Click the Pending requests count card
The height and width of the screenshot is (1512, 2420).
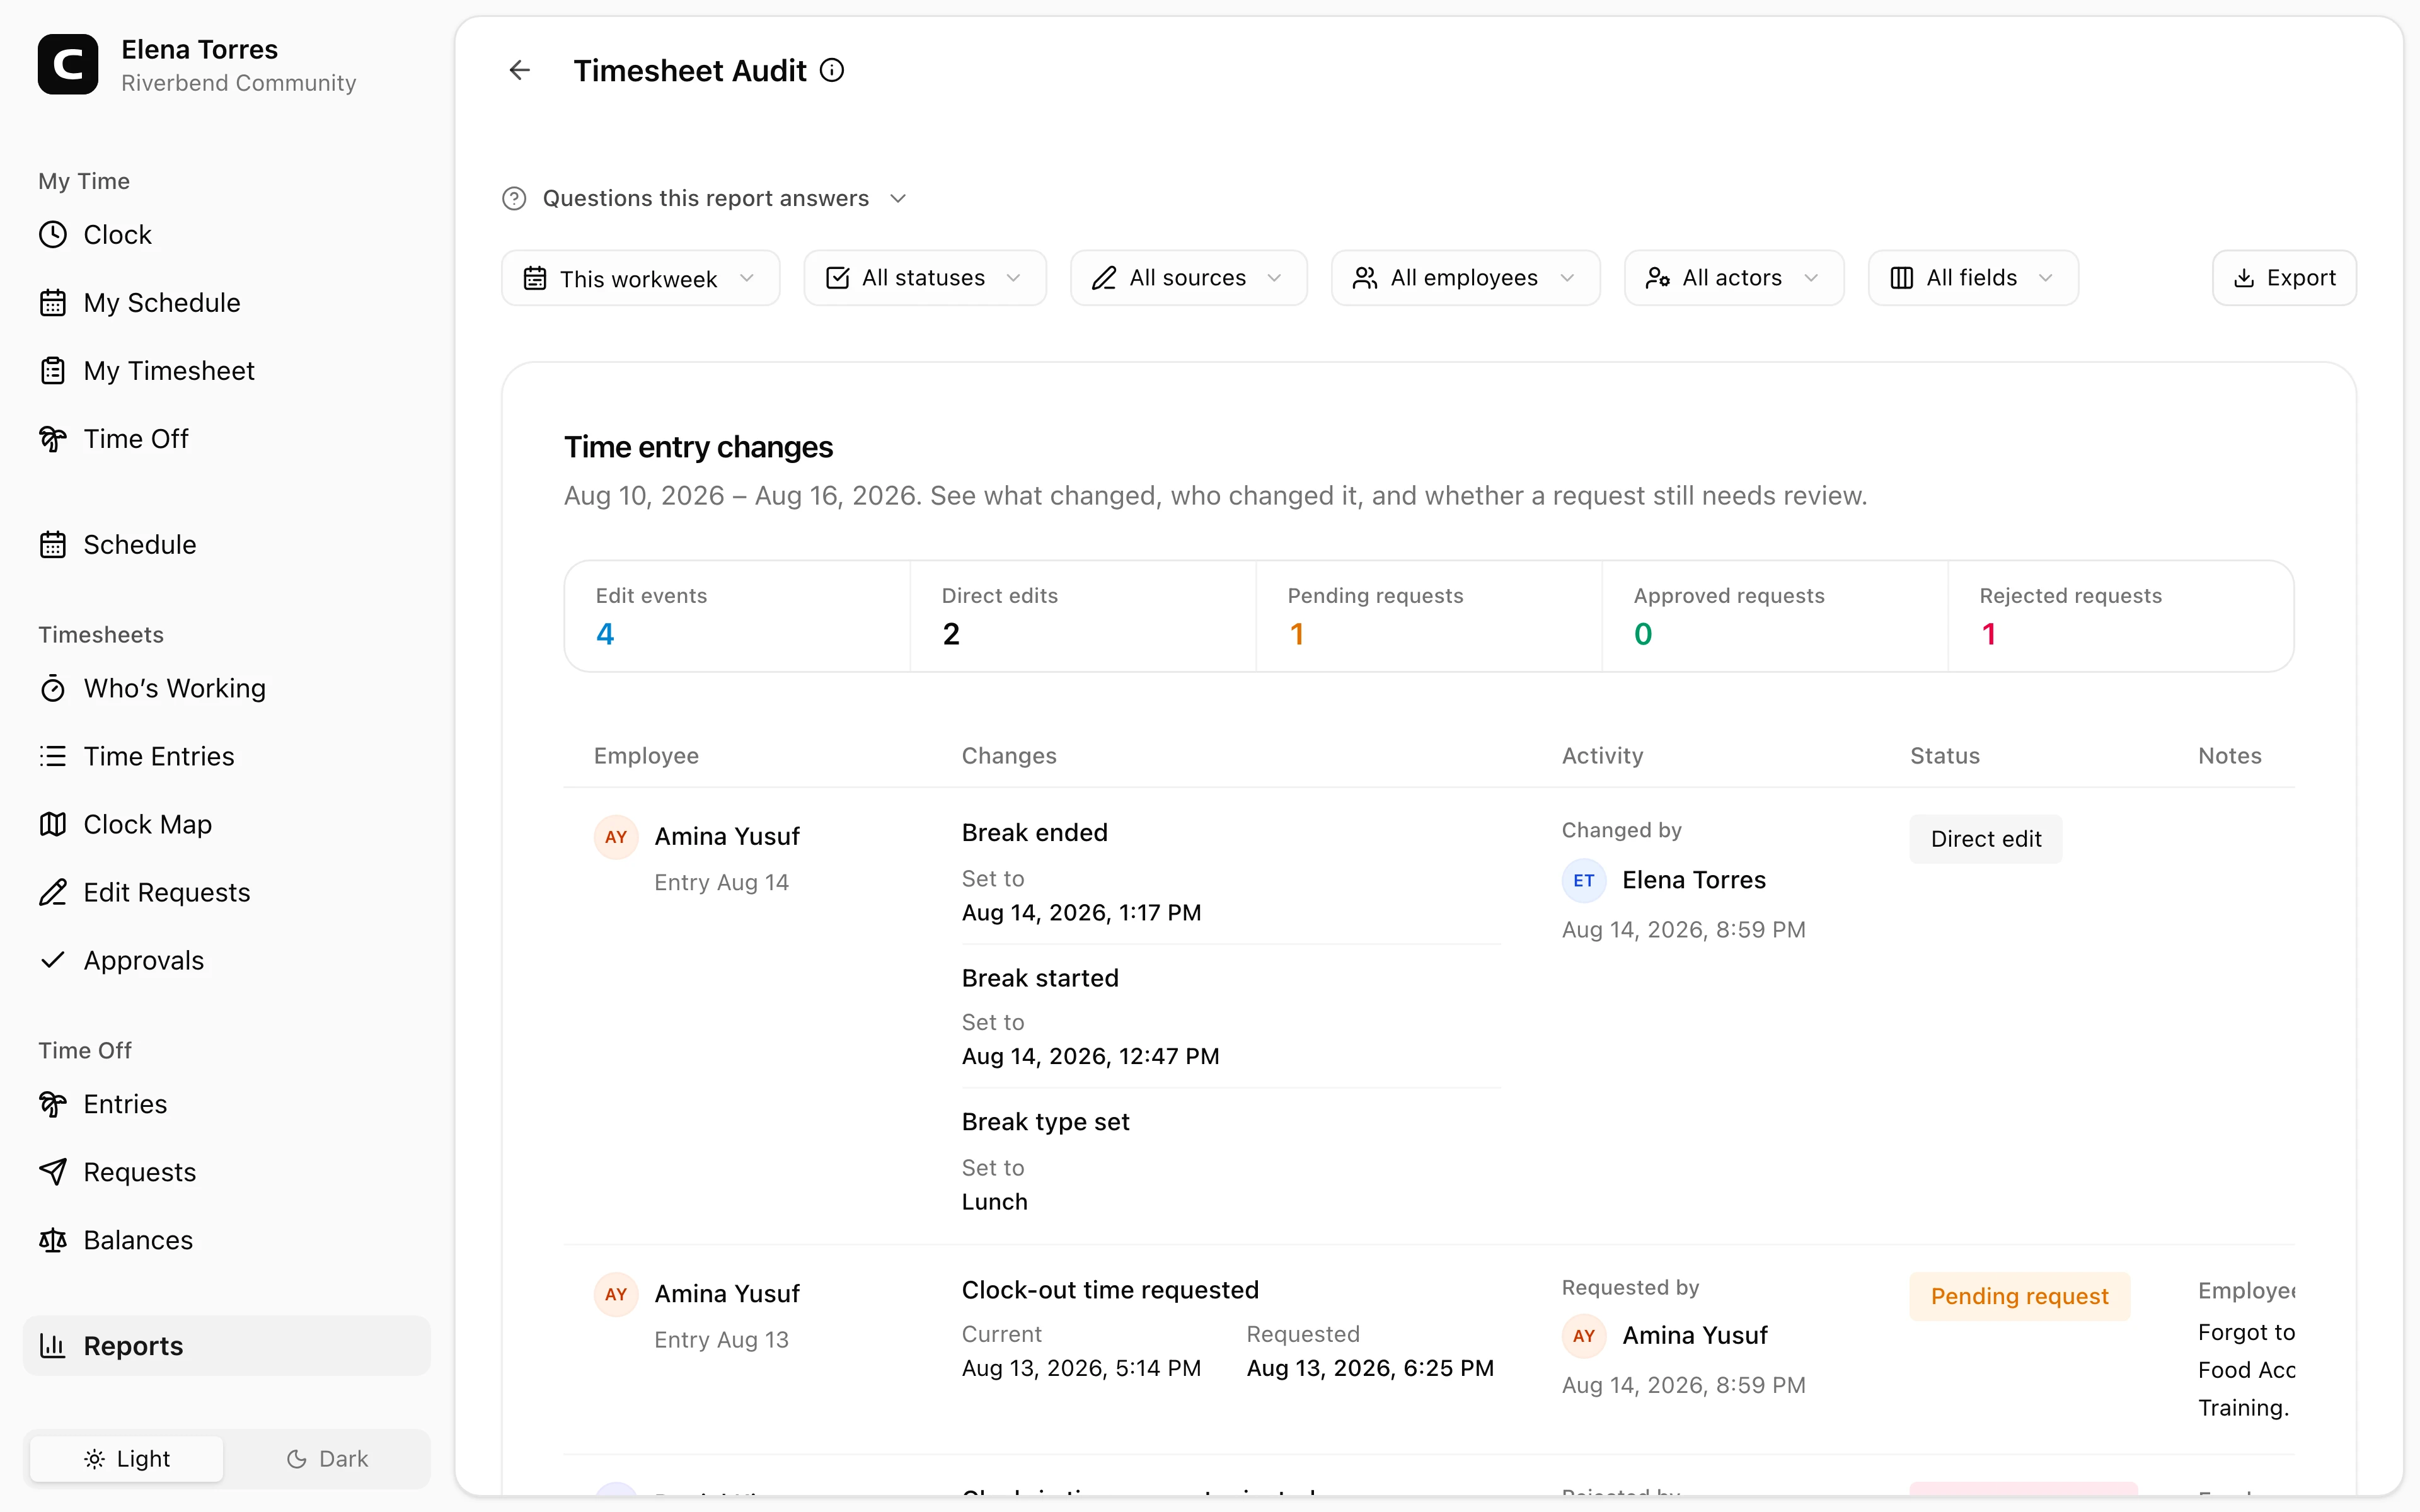tap(1429, 616)
